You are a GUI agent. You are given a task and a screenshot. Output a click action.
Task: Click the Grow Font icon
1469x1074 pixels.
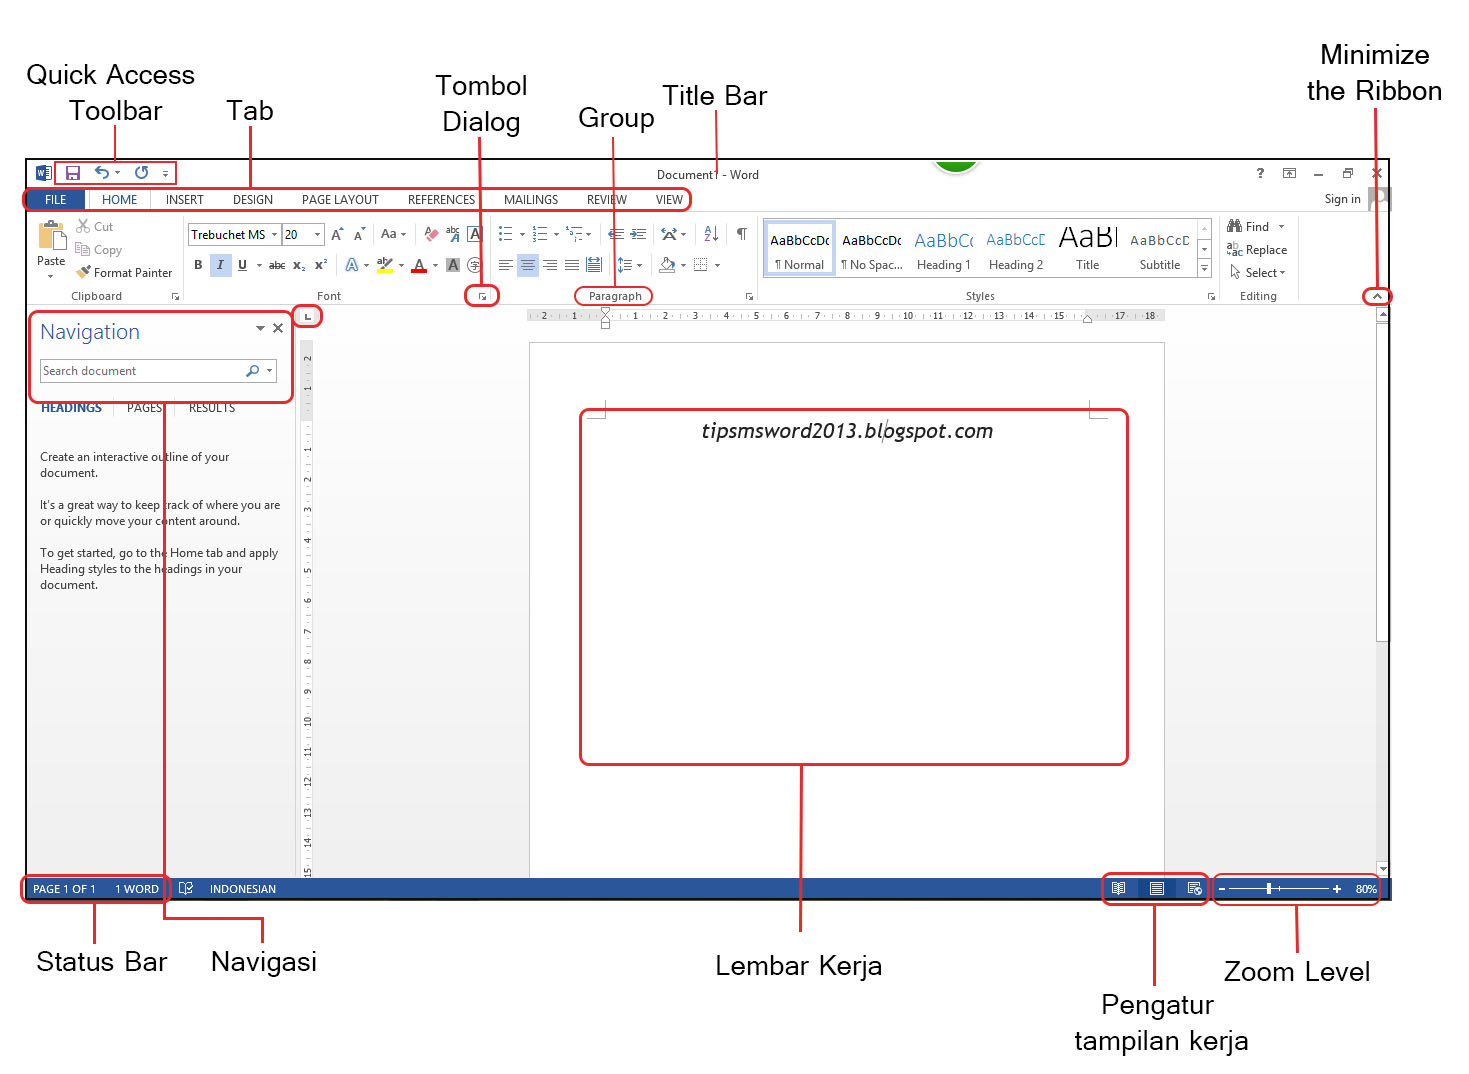pyautogui.click(x=337, y=234)
